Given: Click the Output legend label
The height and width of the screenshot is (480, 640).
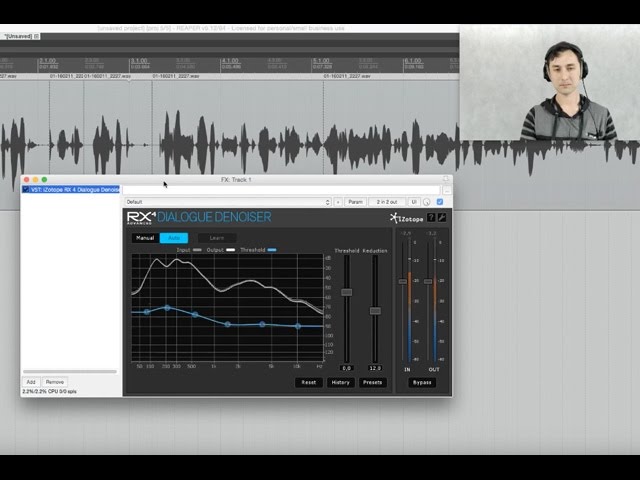Looking at the screenshot, I should tap(215, 250).
